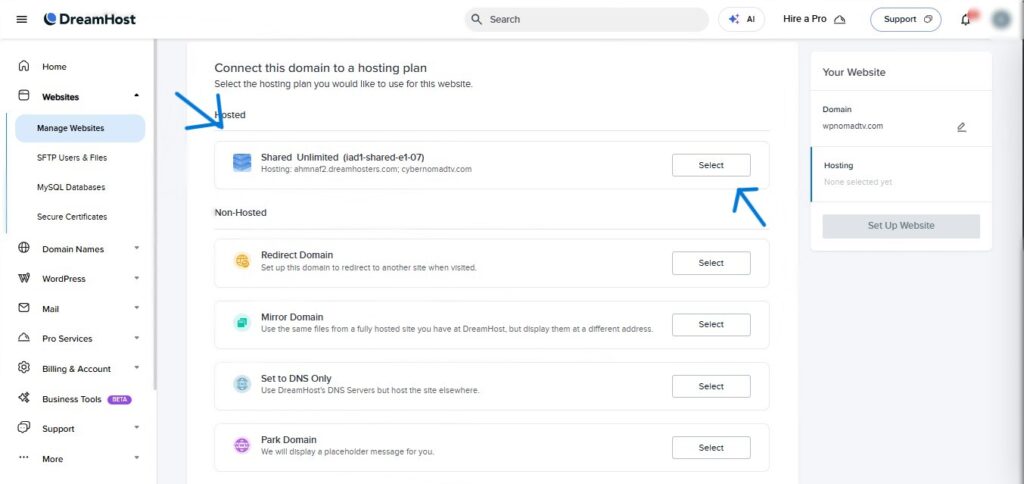Focus the Search input field
Viewport: 1024px width, 484px height.
pyautogui.click(x=586, y=20)
